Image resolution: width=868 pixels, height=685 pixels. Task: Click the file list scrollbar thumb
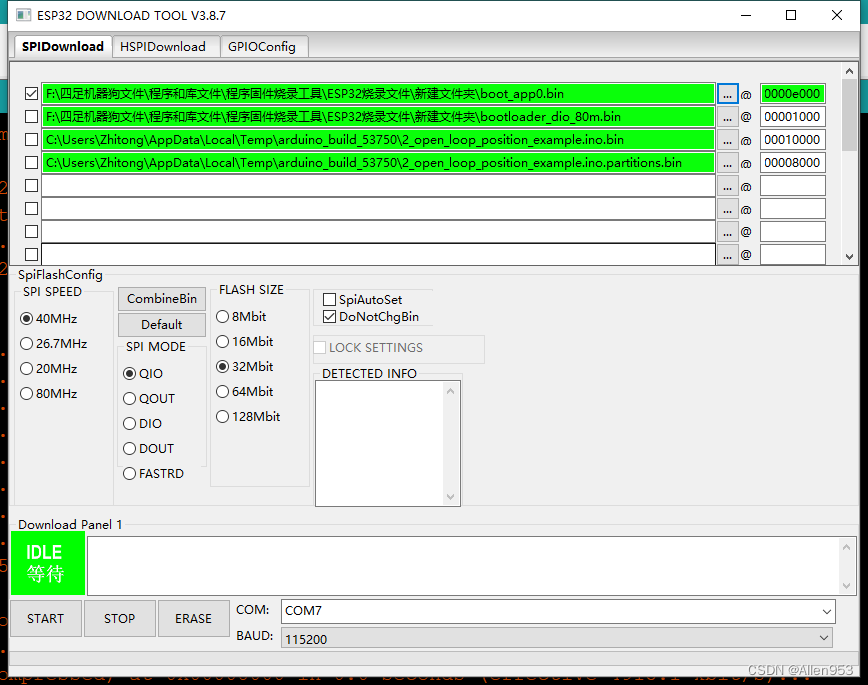[x=849, y=115]
